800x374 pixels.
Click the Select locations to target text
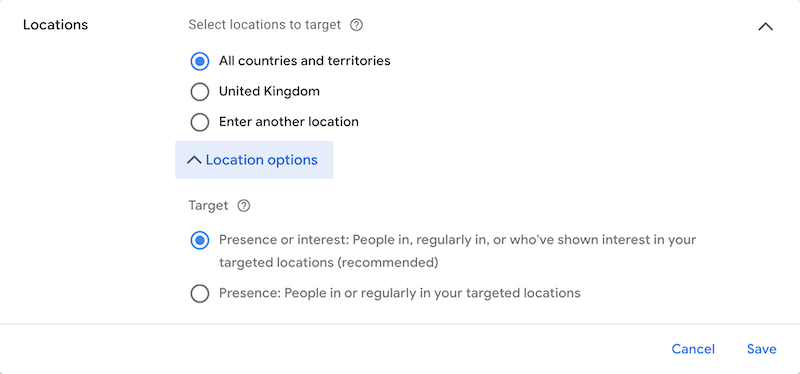[264, 24]
